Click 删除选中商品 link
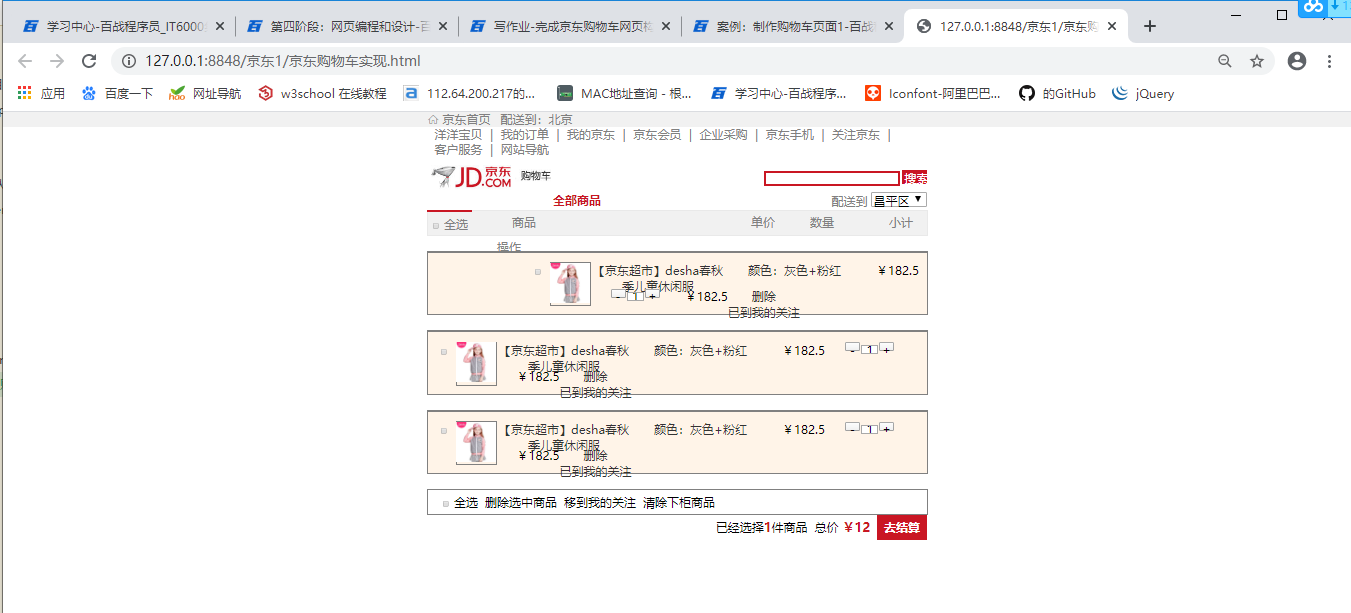 [521, 503]
